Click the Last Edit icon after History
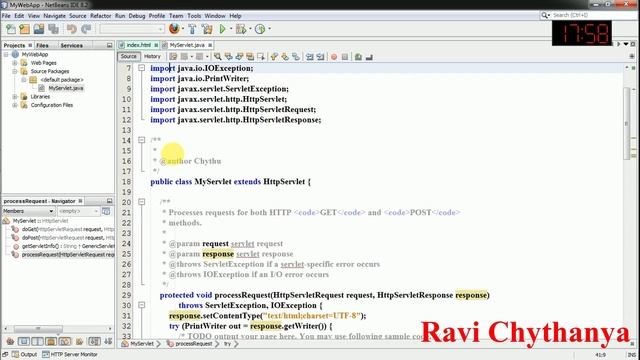This screenshot has height=360, width=640. point(173,57)
